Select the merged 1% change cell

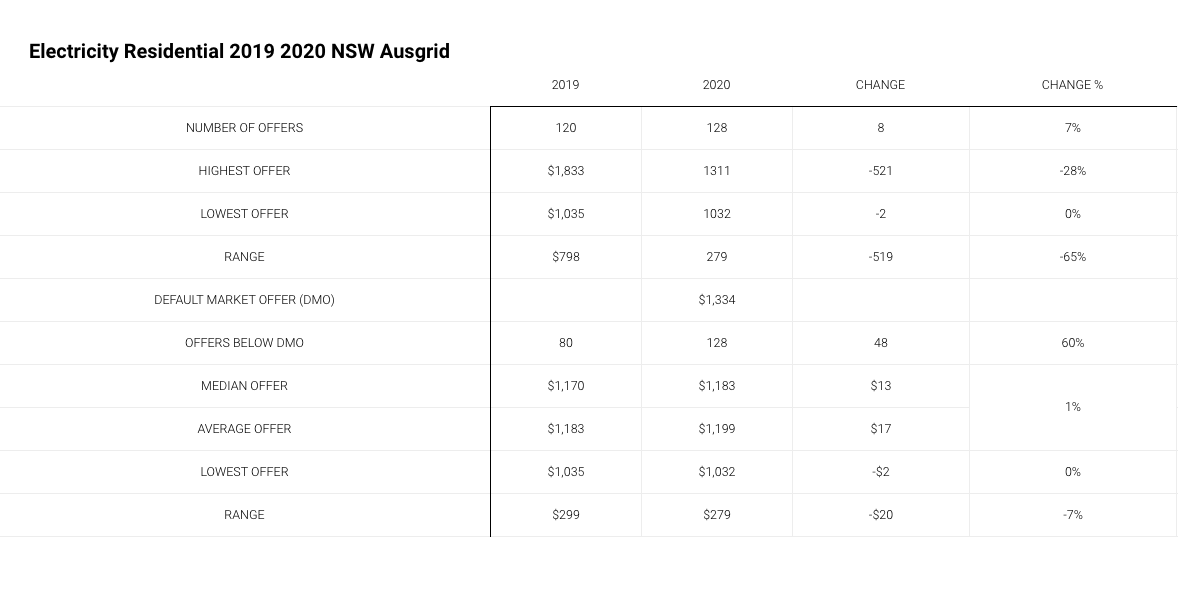coord(1073,407)
